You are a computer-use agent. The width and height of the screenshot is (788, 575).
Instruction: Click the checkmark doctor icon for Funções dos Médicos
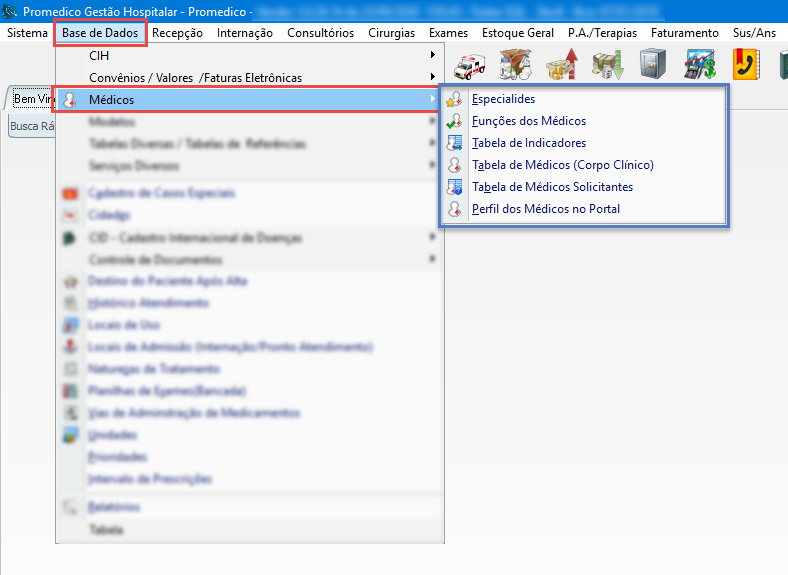[x=454, y=121]
